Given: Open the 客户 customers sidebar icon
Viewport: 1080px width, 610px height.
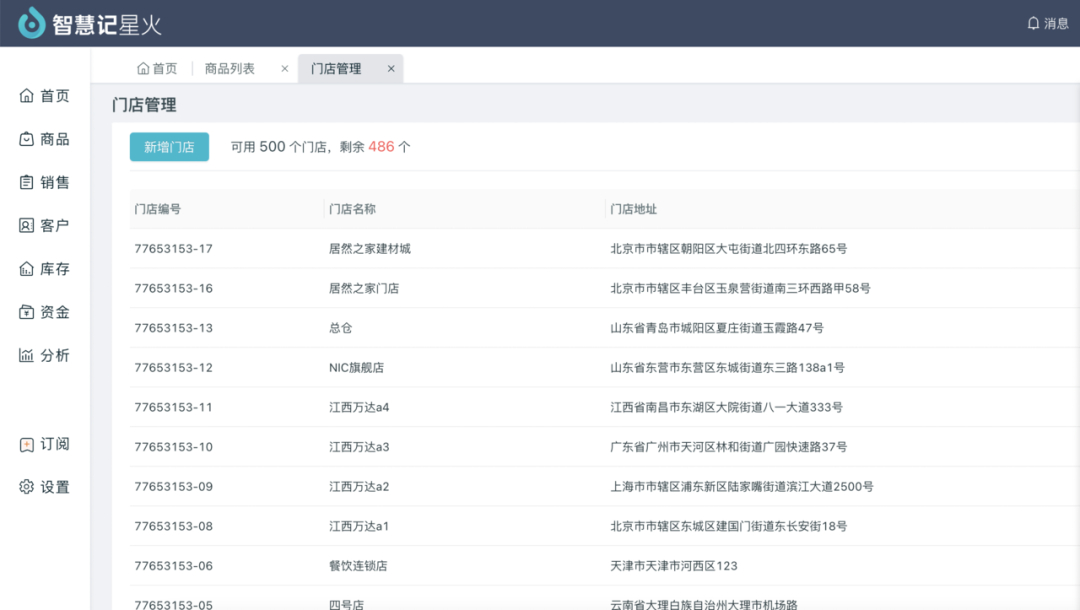Looking at the screenshot, I should 27,225.
